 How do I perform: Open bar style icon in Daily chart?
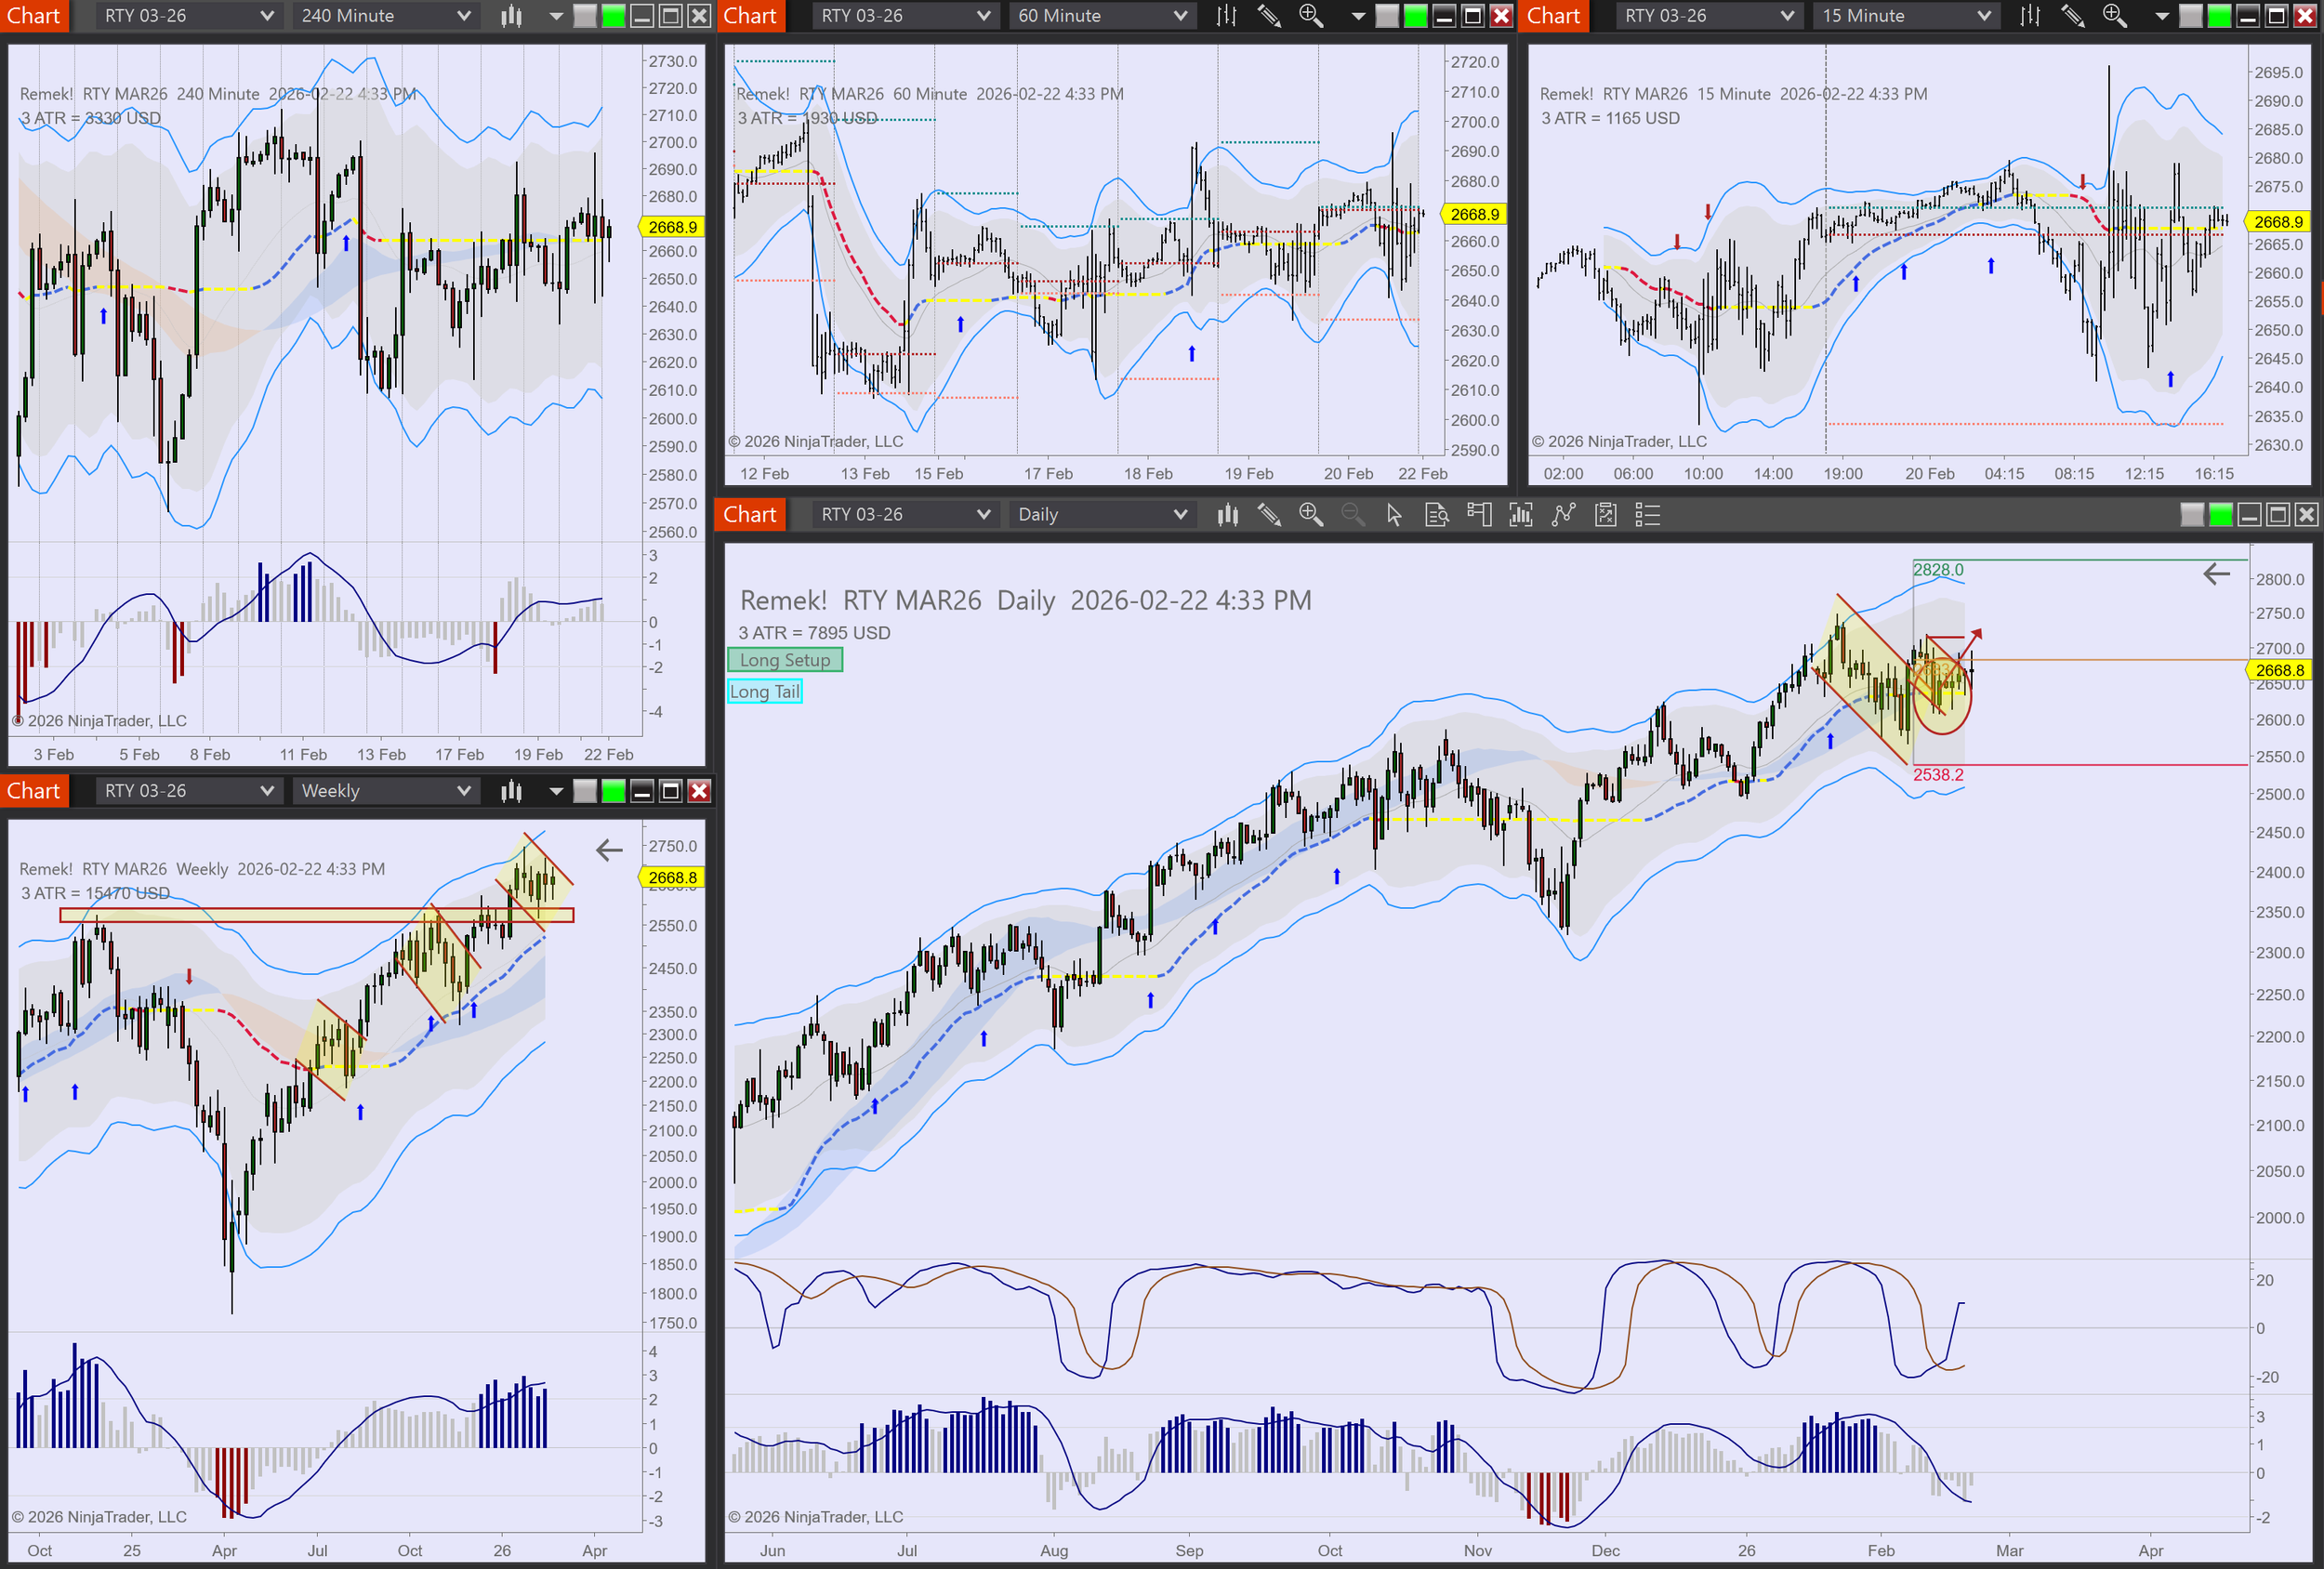click(1227, 515)
